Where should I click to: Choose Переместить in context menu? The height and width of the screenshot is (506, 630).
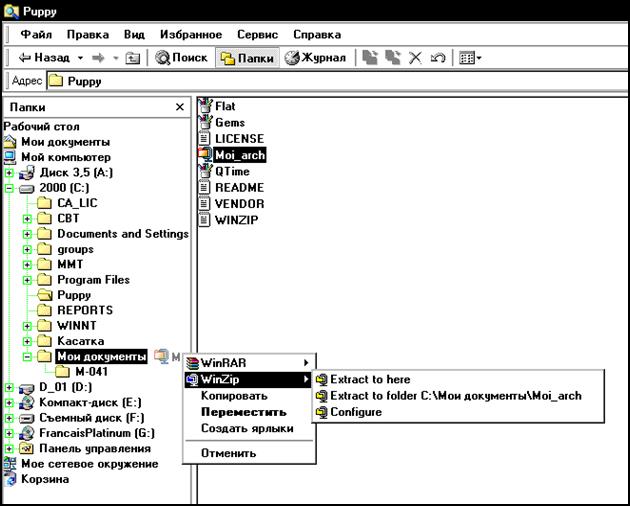(x=243, y=412)
